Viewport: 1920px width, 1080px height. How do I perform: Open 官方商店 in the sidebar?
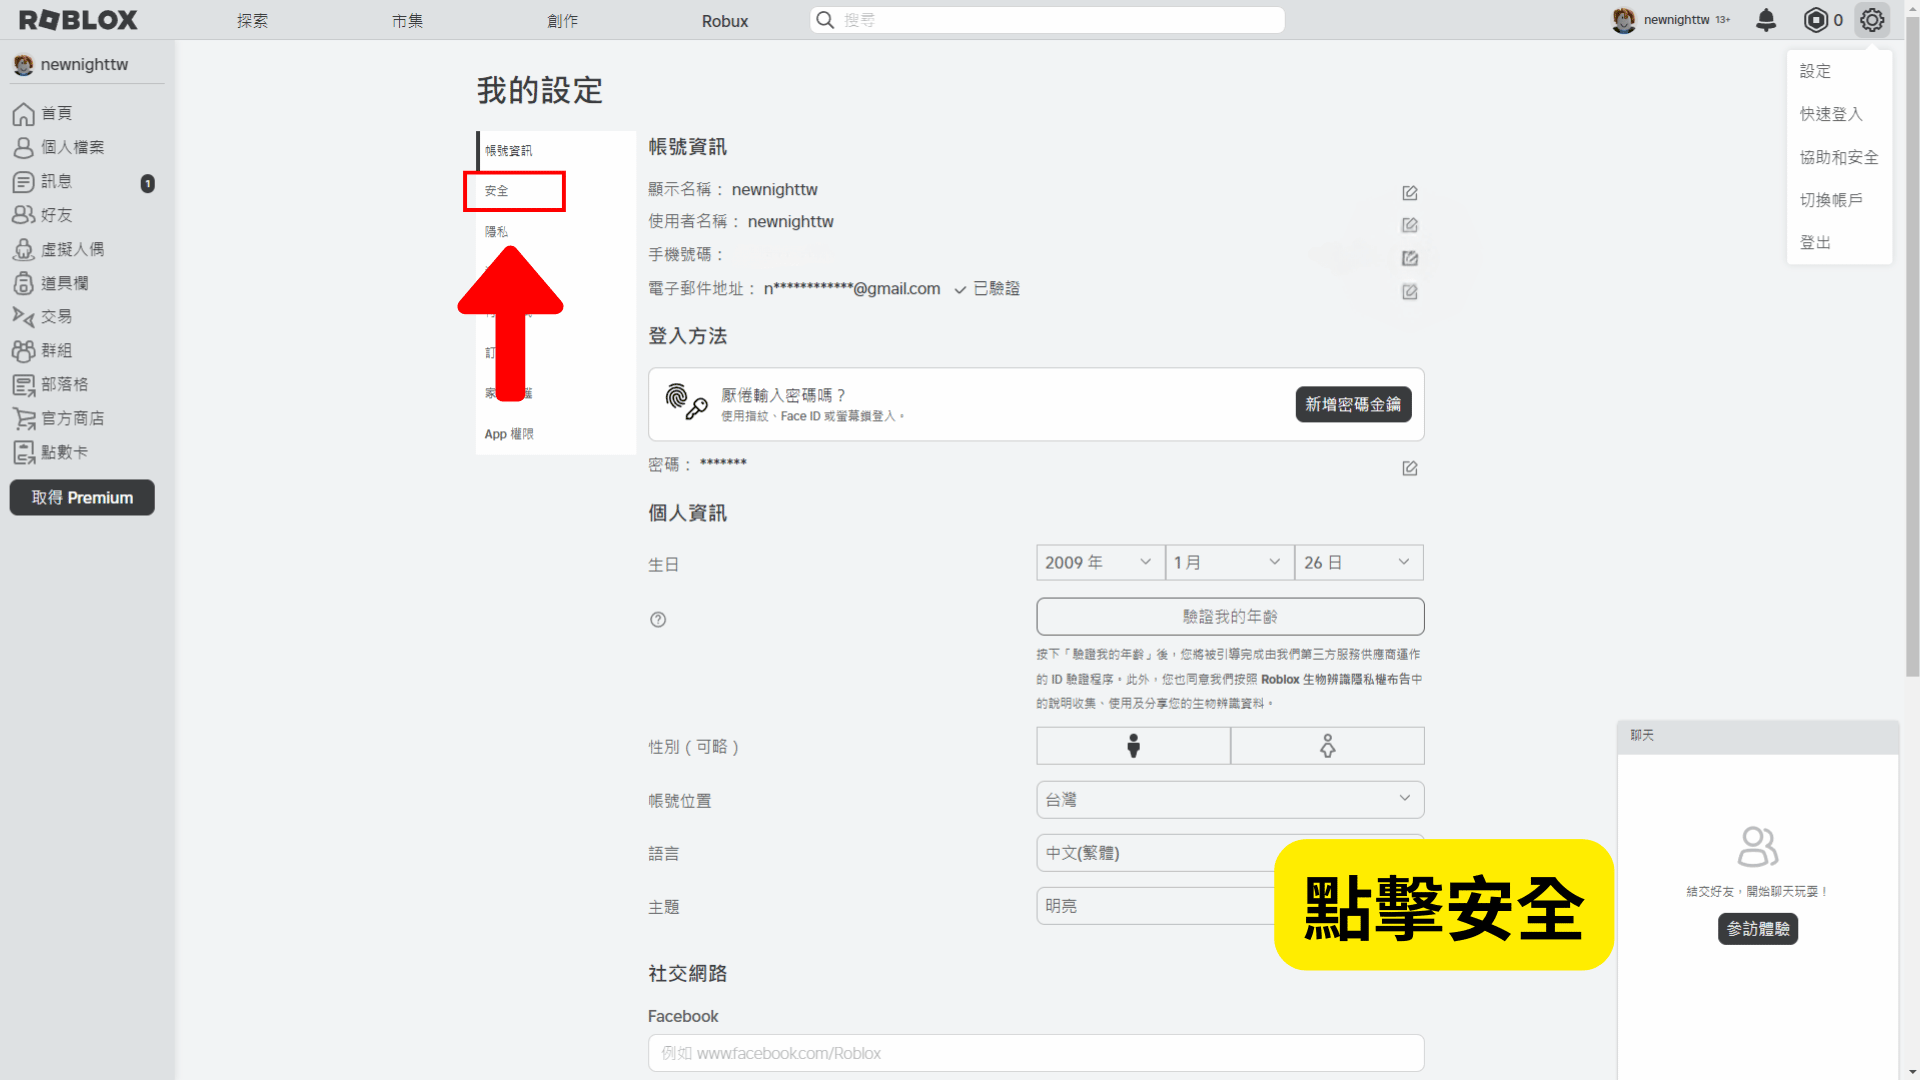coord(58,418)
